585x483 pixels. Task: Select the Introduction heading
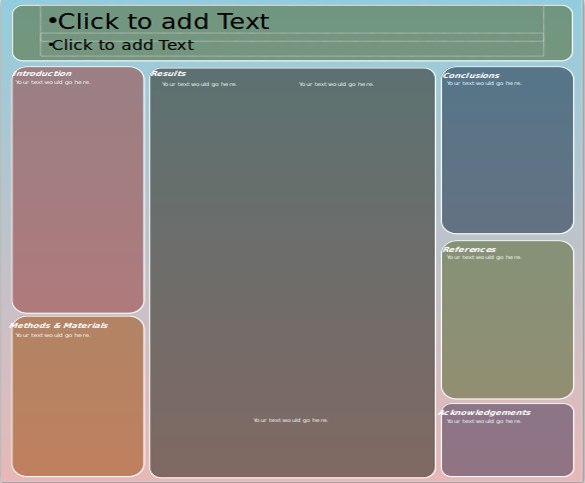(x=42, y=73)
